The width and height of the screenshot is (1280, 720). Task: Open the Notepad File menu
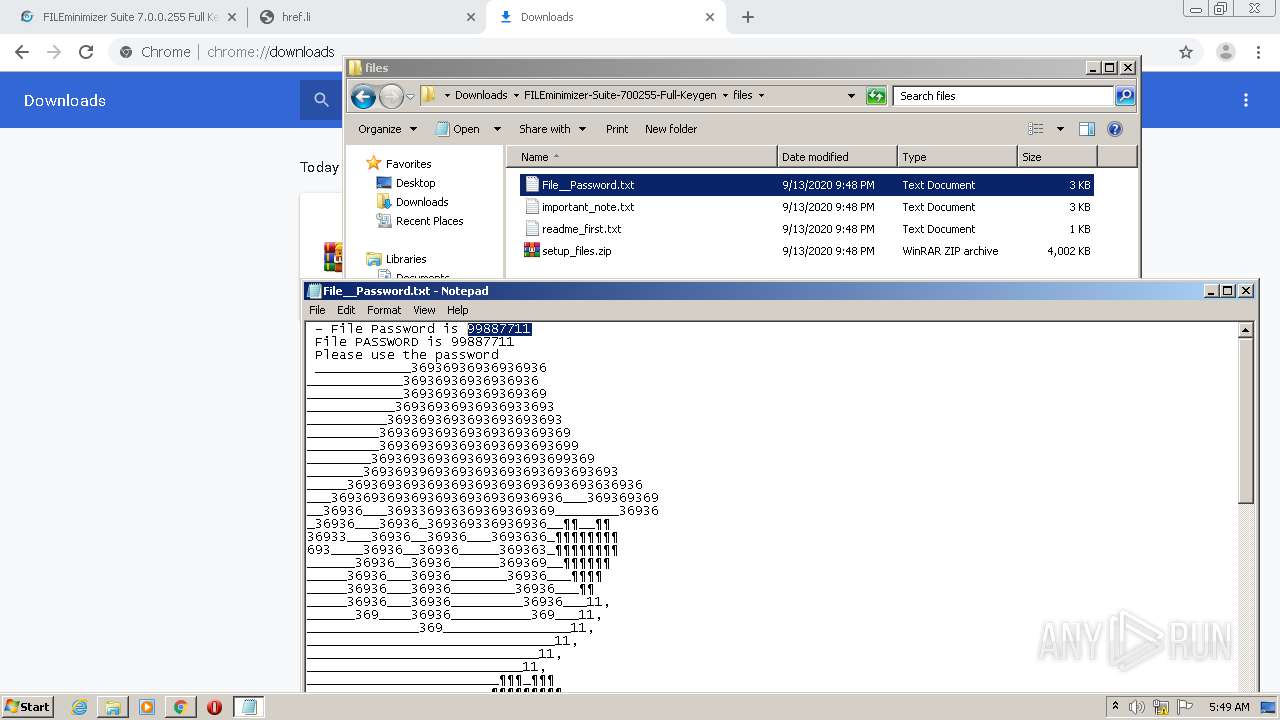click(x=317, y=310)
